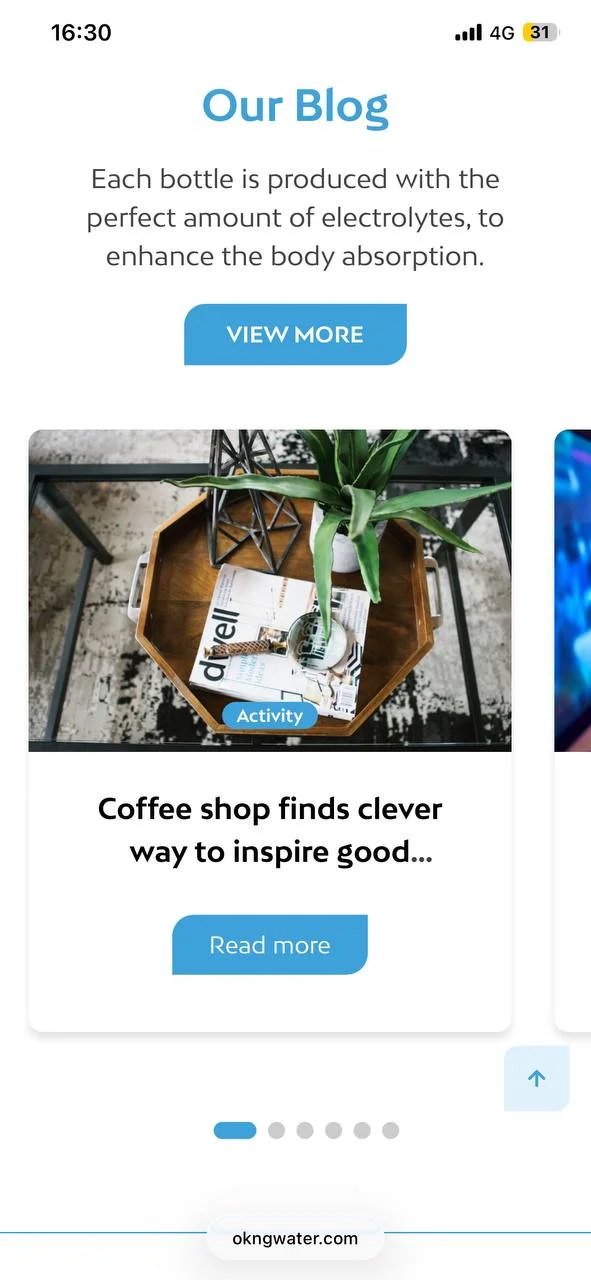This screenshot has height=1280, width=591.
Task: Tap the okngwater.com address pill
Action: coord(295,1238)
